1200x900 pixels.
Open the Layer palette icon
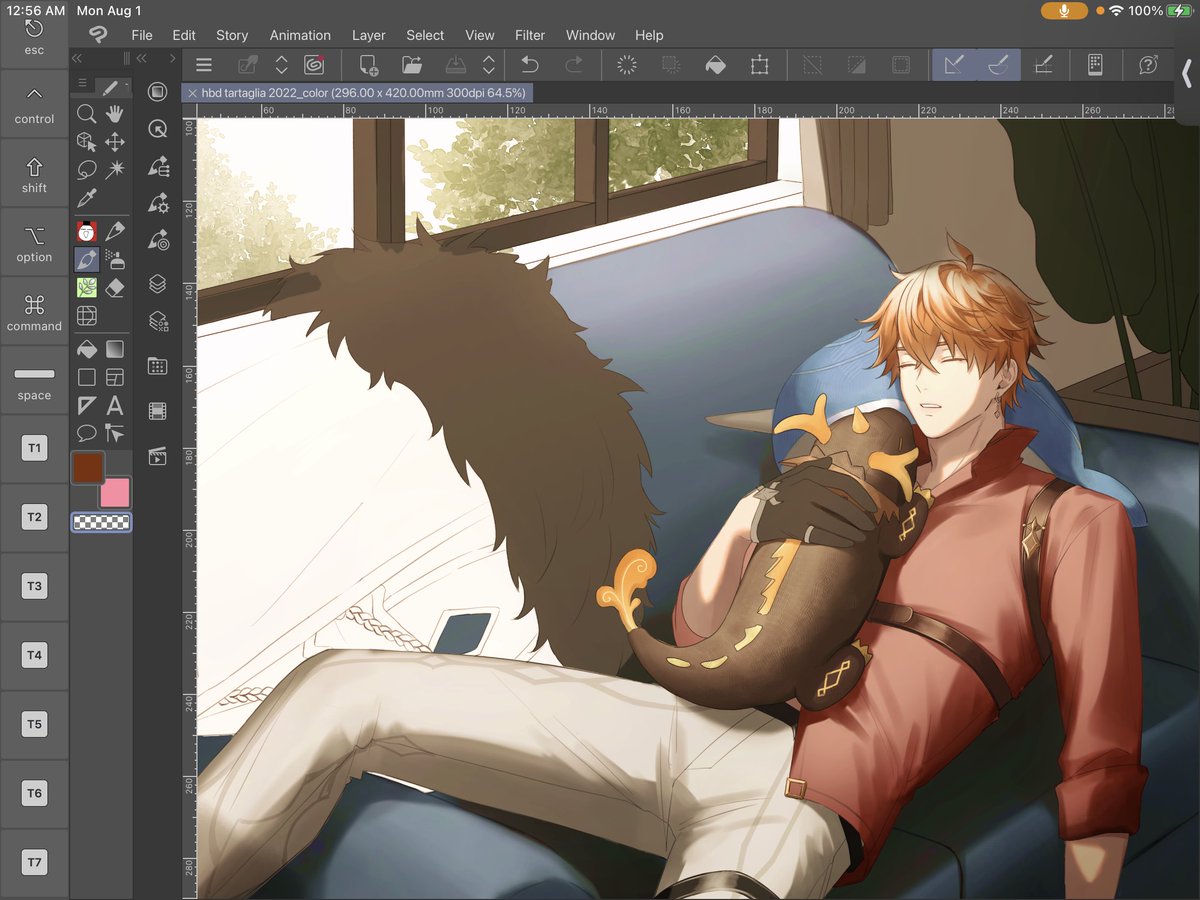pos(157,284)
